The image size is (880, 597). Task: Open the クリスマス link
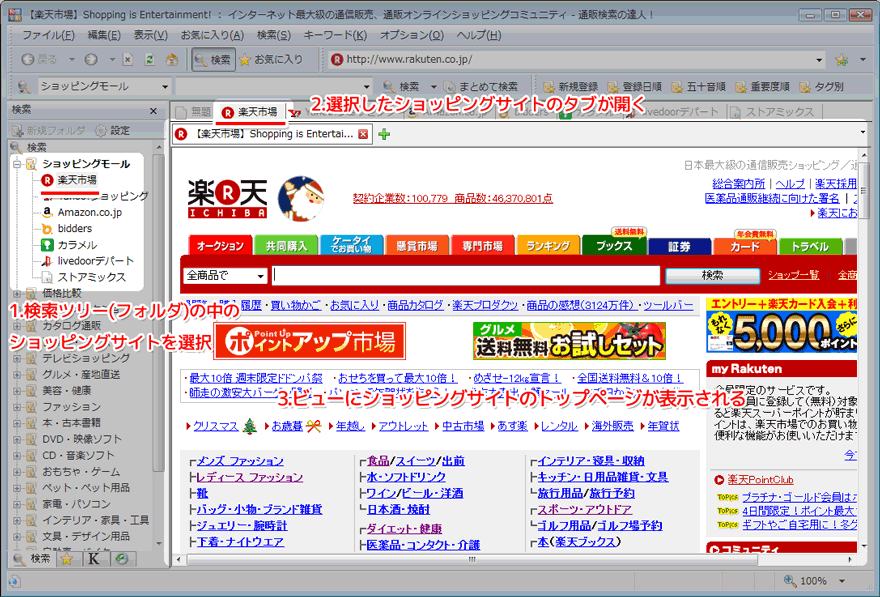coord(216,426)
